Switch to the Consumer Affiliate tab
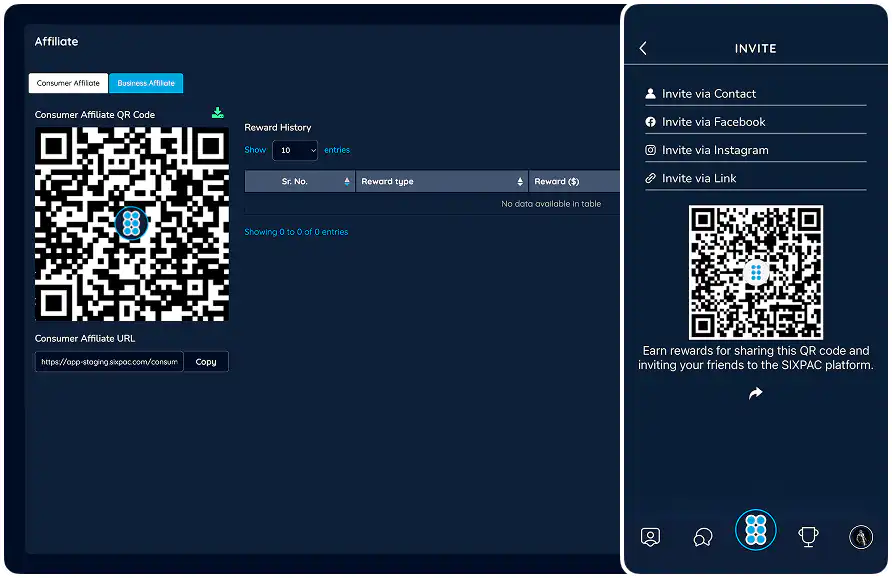The height and width of the screenshot is (578, 892). pos(68,83)
